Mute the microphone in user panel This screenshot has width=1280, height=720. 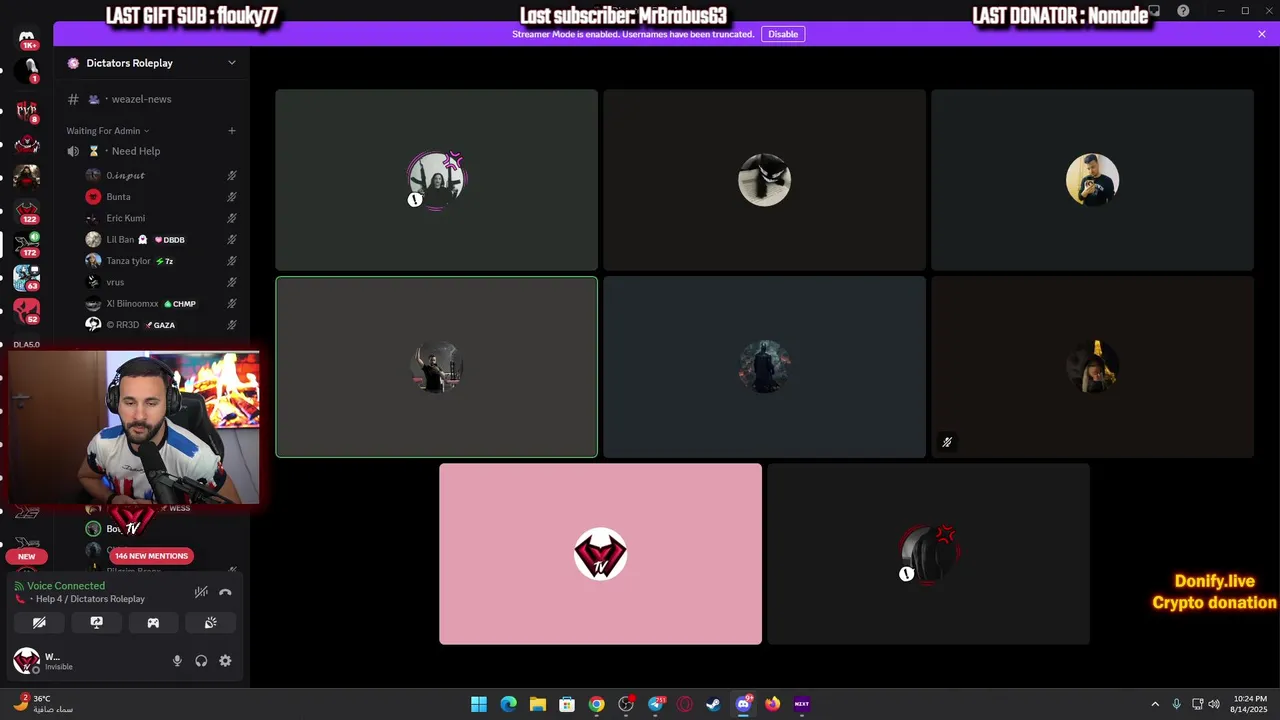177,661
